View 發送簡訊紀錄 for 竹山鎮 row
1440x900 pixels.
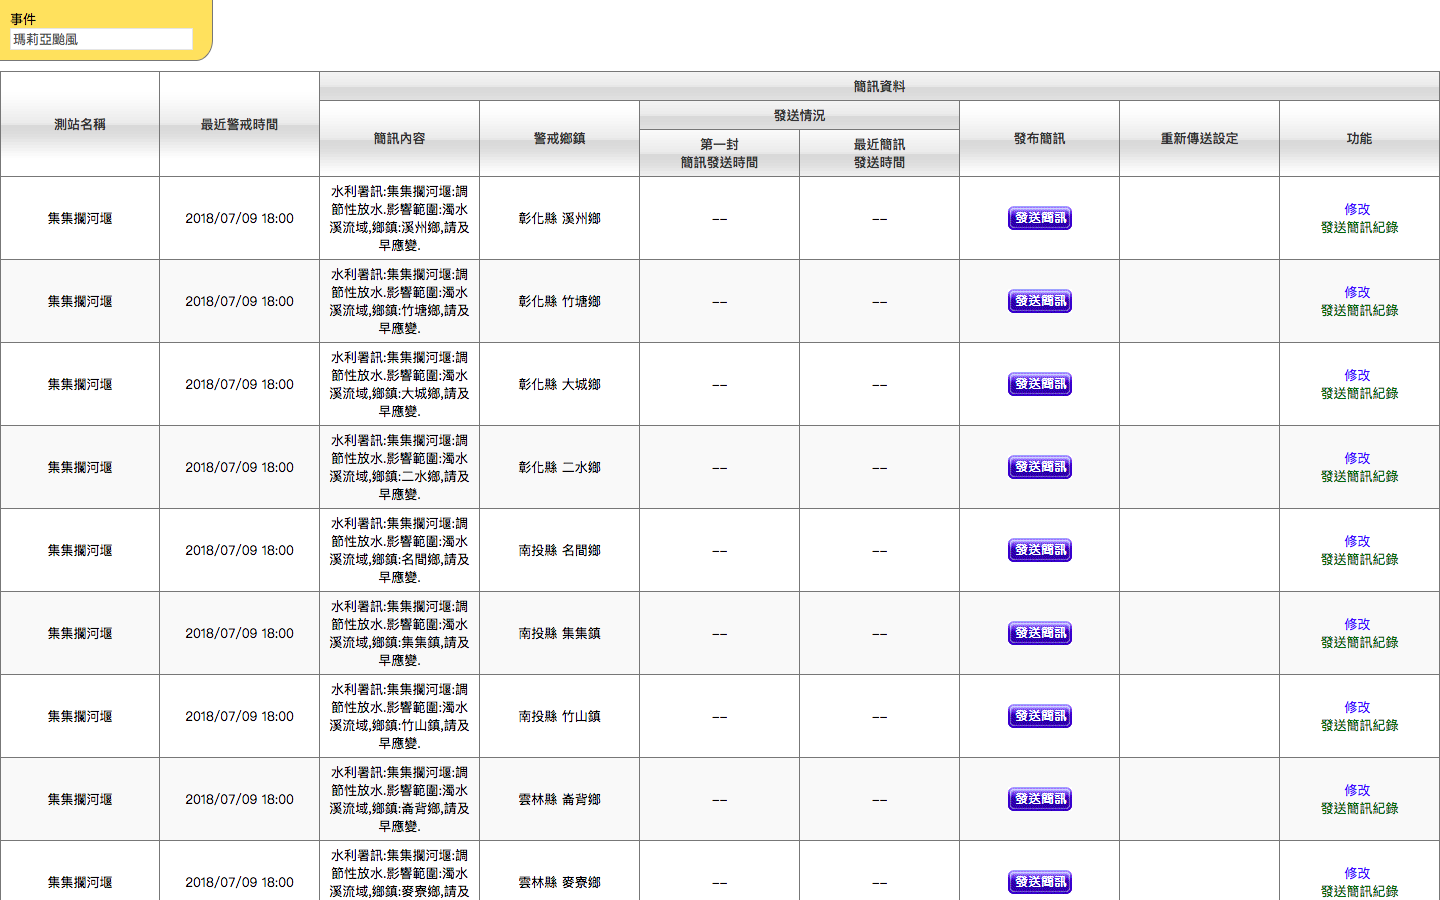(1359, 725)
